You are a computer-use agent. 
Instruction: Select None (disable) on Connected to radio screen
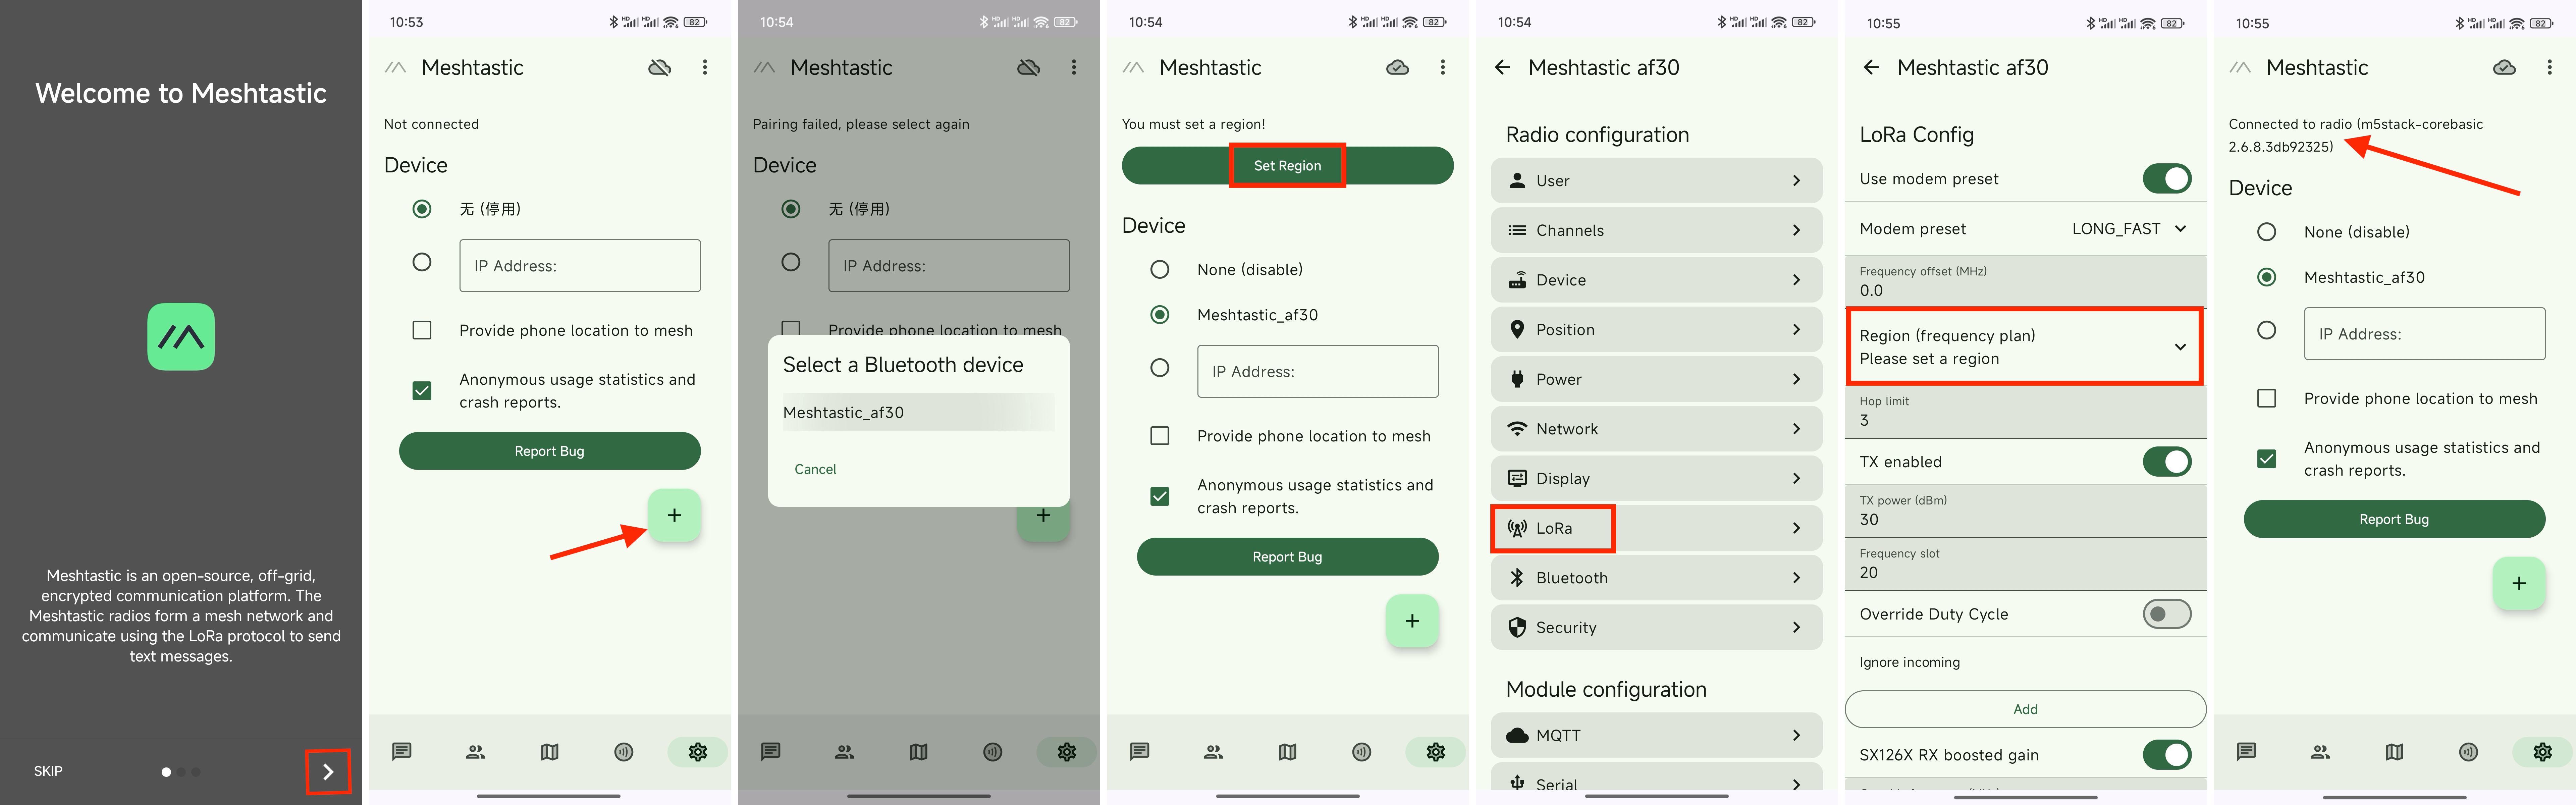point(2267,232)
